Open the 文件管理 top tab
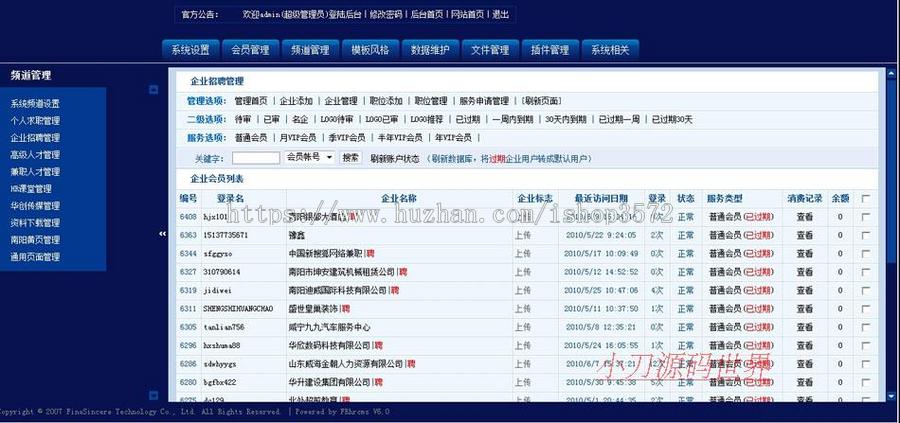 coord(490,50)
